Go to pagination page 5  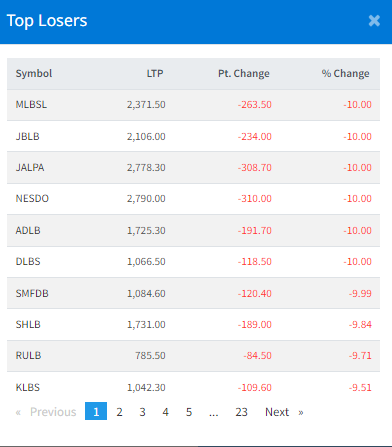tap(189, 412)
